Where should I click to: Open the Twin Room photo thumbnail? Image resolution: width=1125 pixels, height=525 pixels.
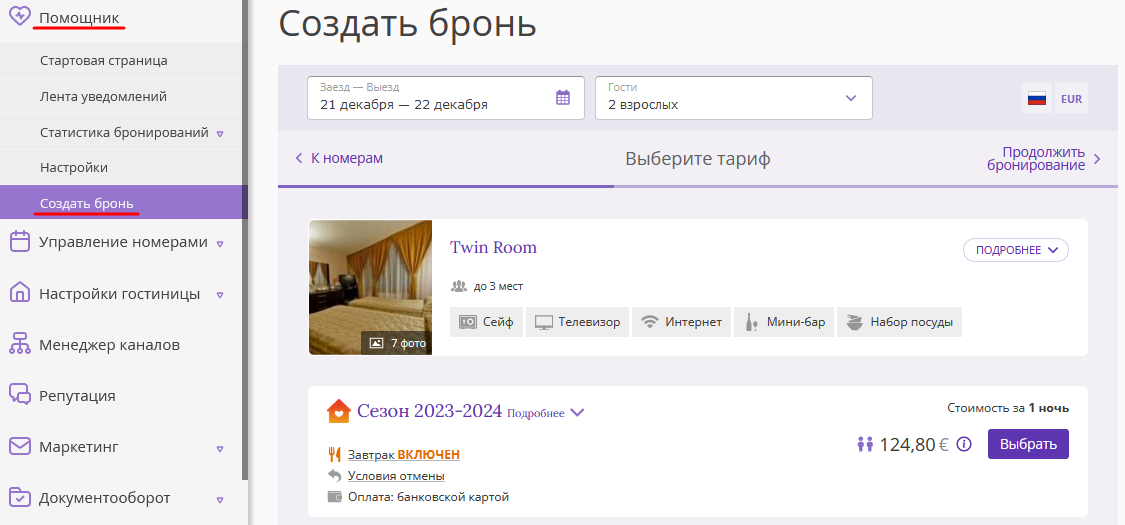(x=370, y=287)
